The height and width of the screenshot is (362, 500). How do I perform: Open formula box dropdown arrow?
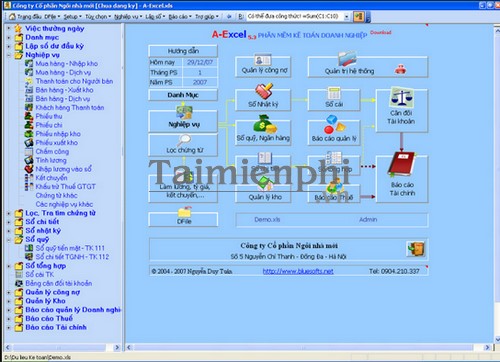tap(347, 16)
